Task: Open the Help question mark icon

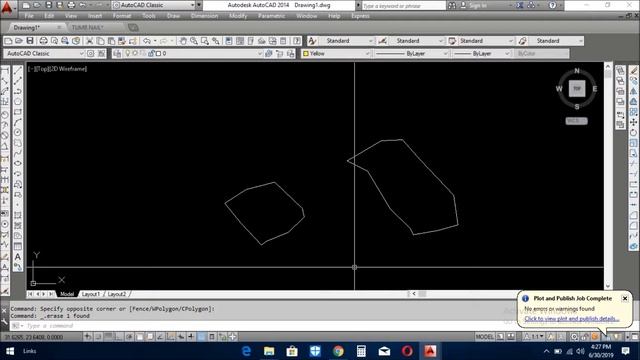Action: [297, 41]
